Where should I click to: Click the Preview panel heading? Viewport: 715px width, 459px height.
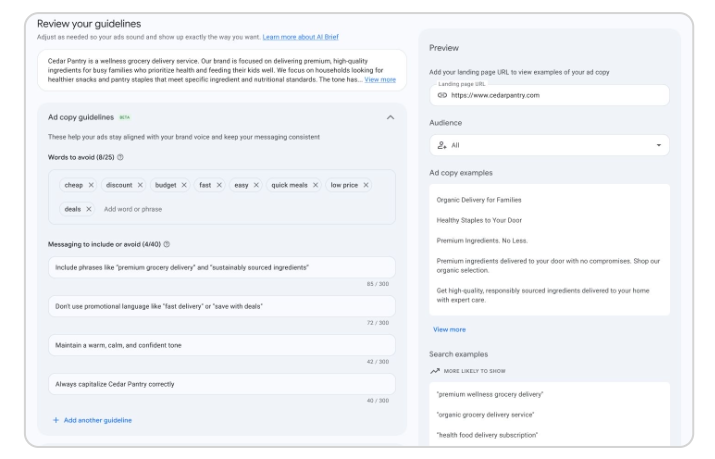tap(444, 48)
